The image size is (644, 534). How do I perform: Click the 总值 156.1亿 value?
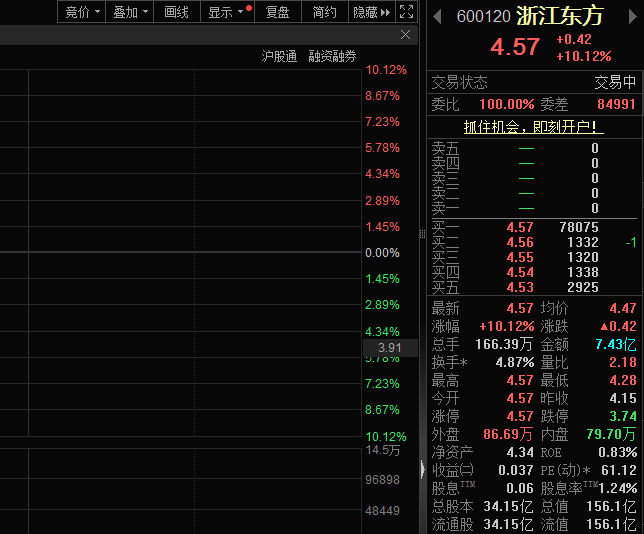point(611,506)
